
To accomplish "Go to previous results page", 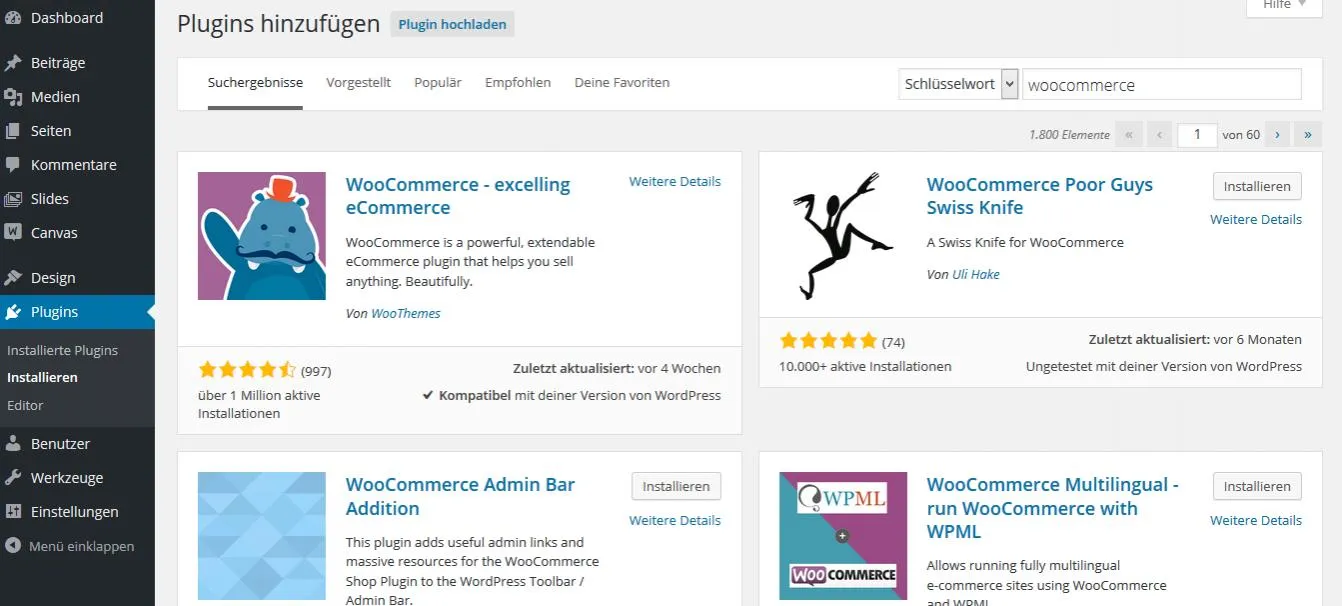I will [1160, 135].
